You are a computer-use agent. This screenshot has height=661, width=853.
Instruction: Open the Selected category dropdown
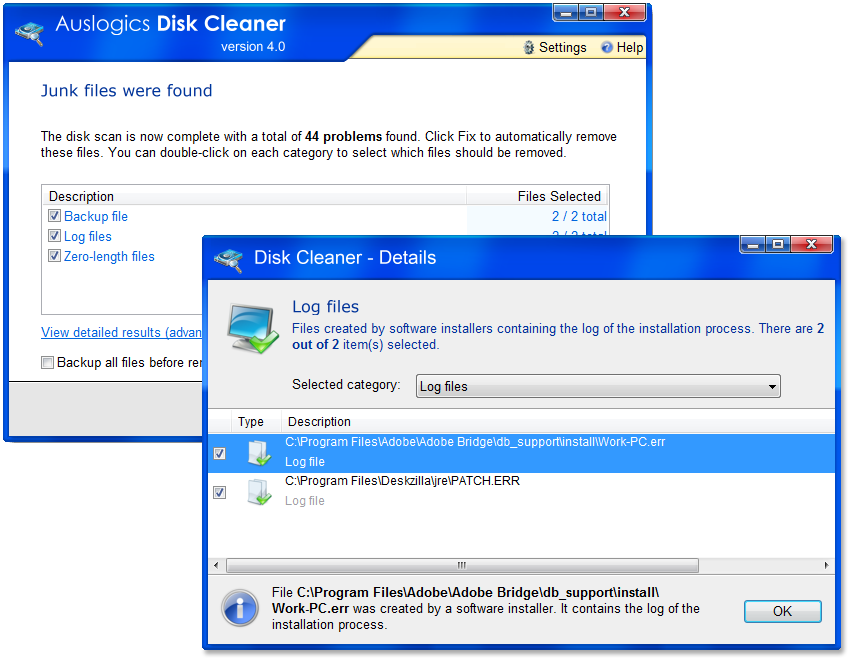pos(598,386)
